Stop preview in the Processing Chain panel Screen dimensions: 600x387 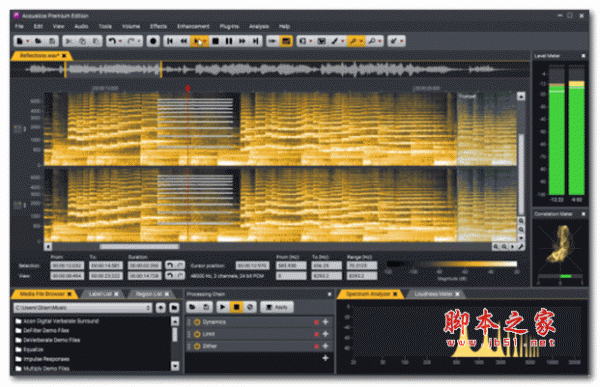pyautogui.click(x=236, y=307)
